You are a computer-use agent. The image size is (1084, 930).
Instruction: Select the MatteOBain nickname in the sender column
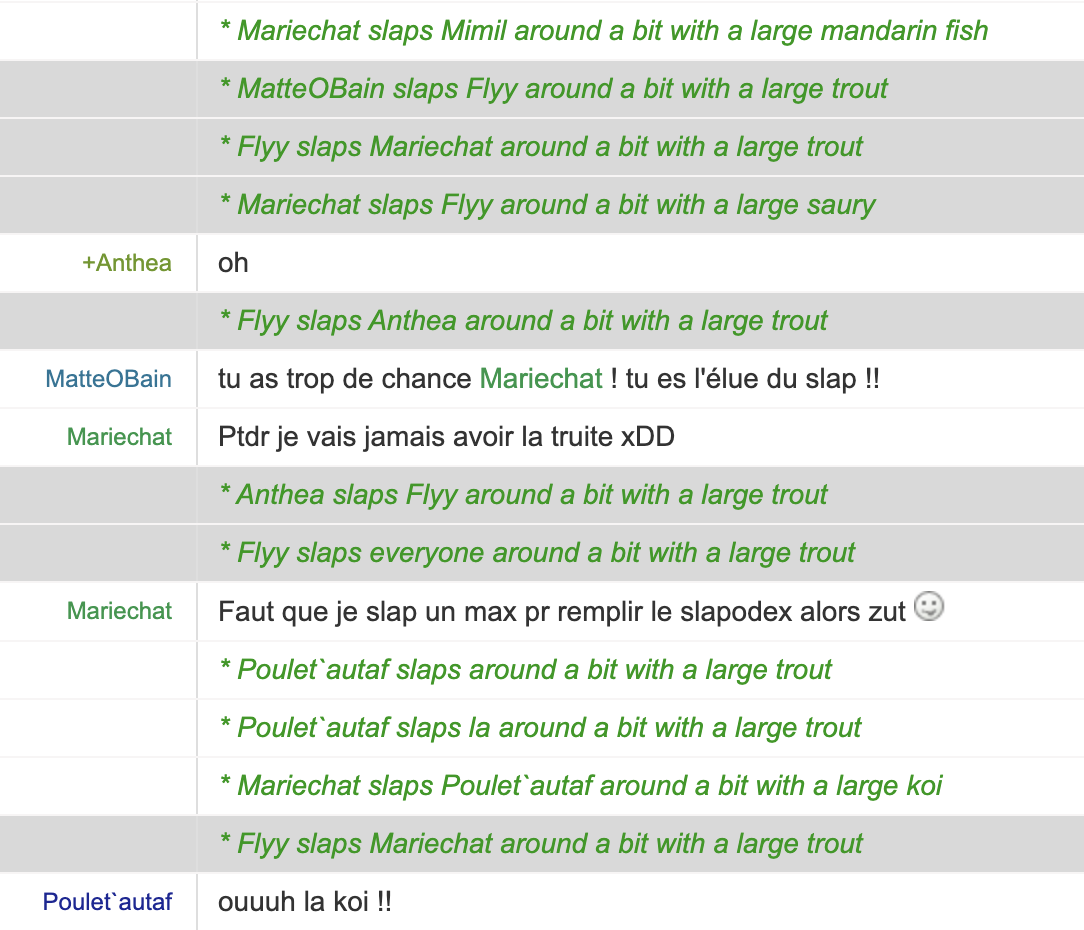(108, 379)
